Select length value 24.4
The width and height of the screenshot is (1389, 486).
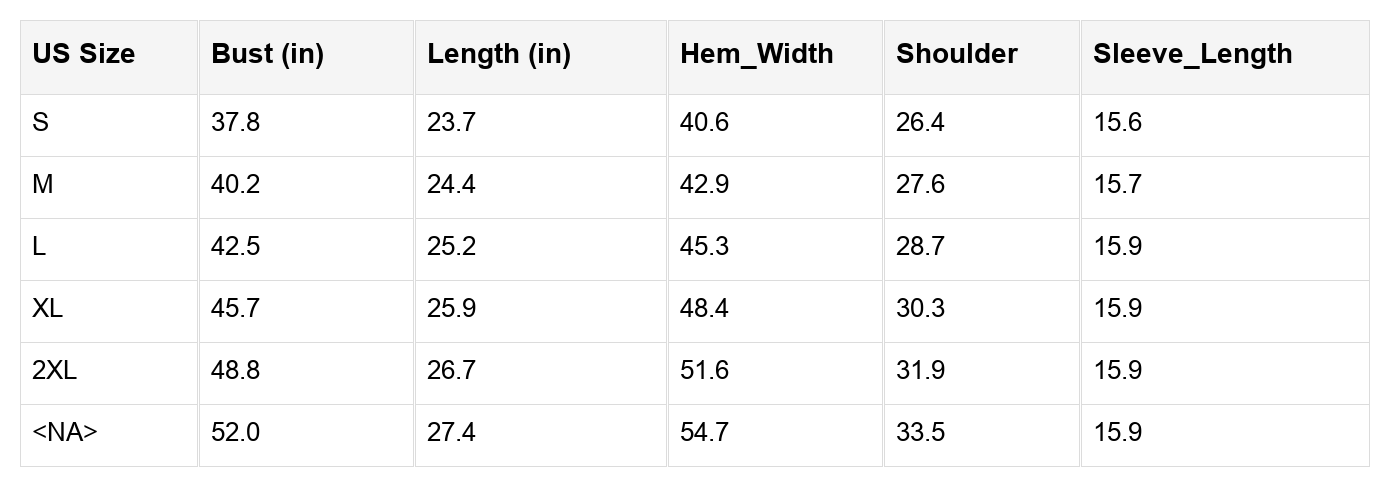point(451,185)
